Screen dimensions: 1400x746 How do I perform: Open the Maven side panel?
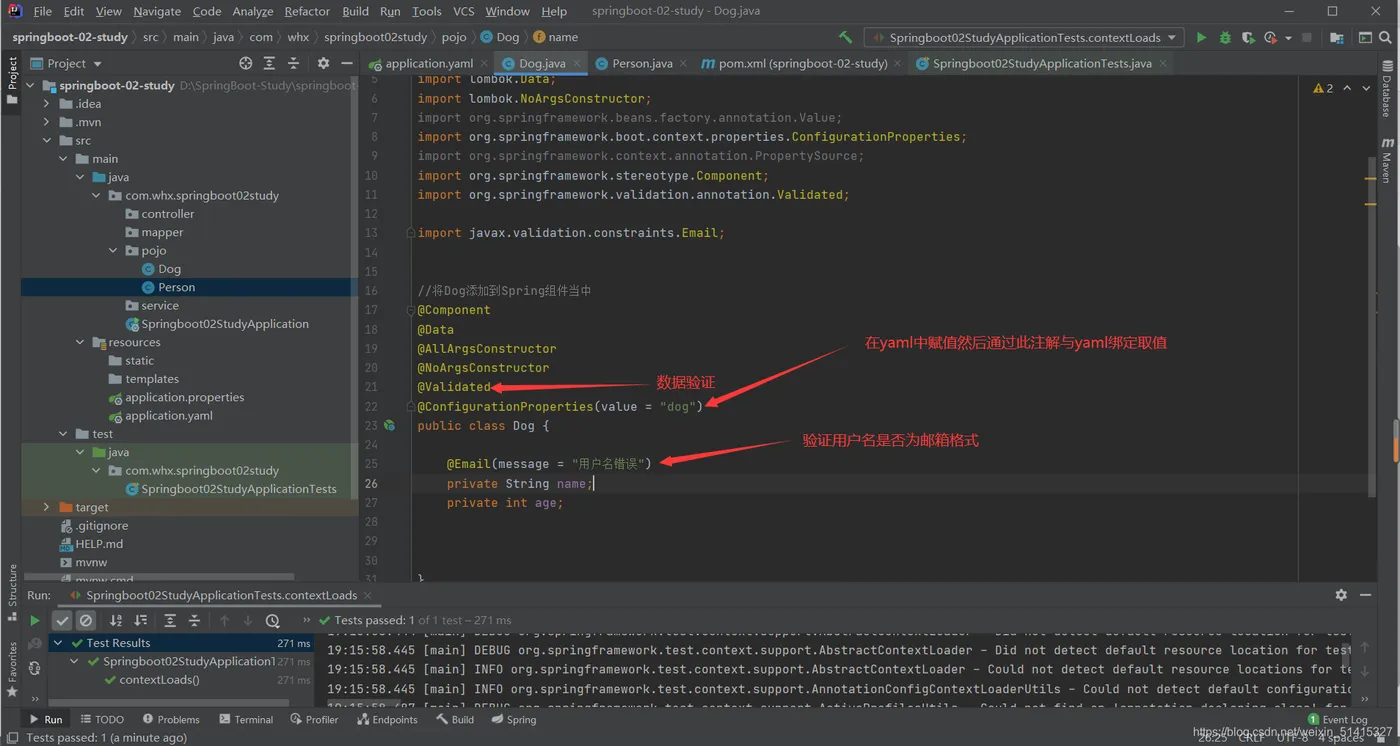(x=1387, y=160)
